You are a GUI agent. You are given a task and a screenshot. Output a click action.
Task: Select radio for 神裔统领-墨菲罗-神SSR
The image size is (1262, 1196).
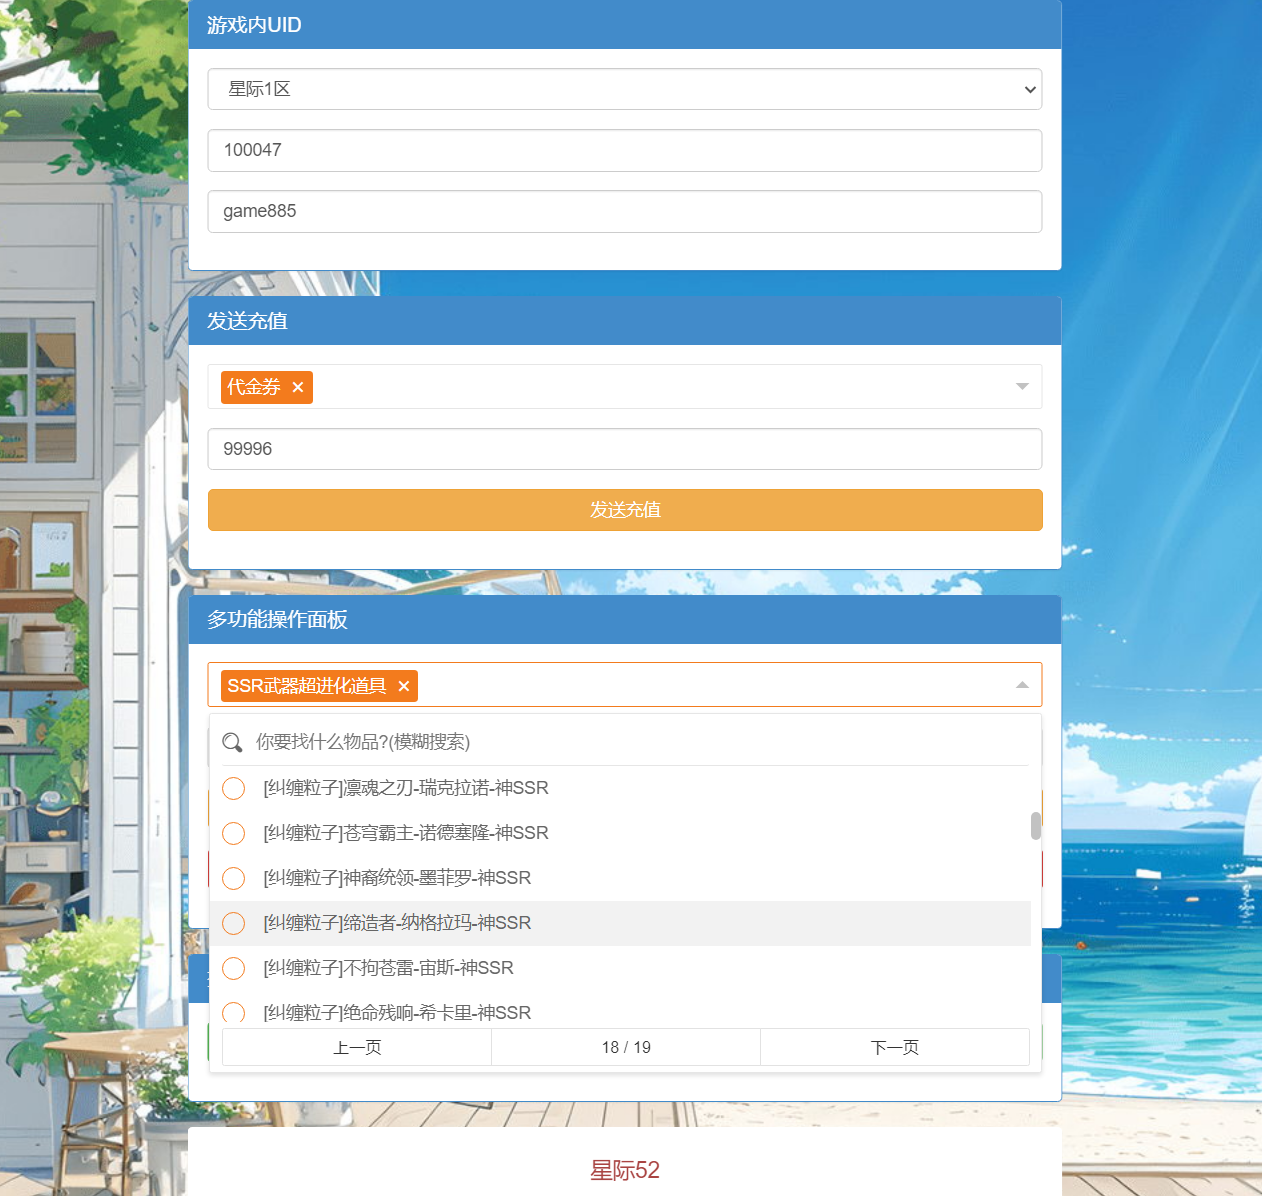233,878
